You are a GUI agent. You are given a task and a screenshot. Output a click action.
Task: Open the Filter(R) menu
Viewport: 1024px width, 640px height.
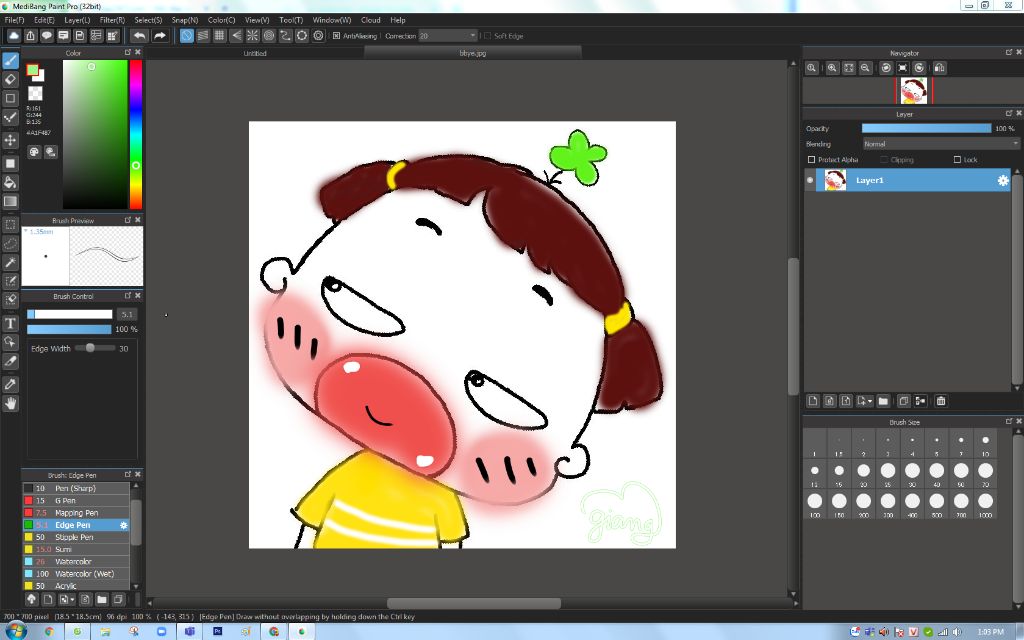click(x=112, y=20)
